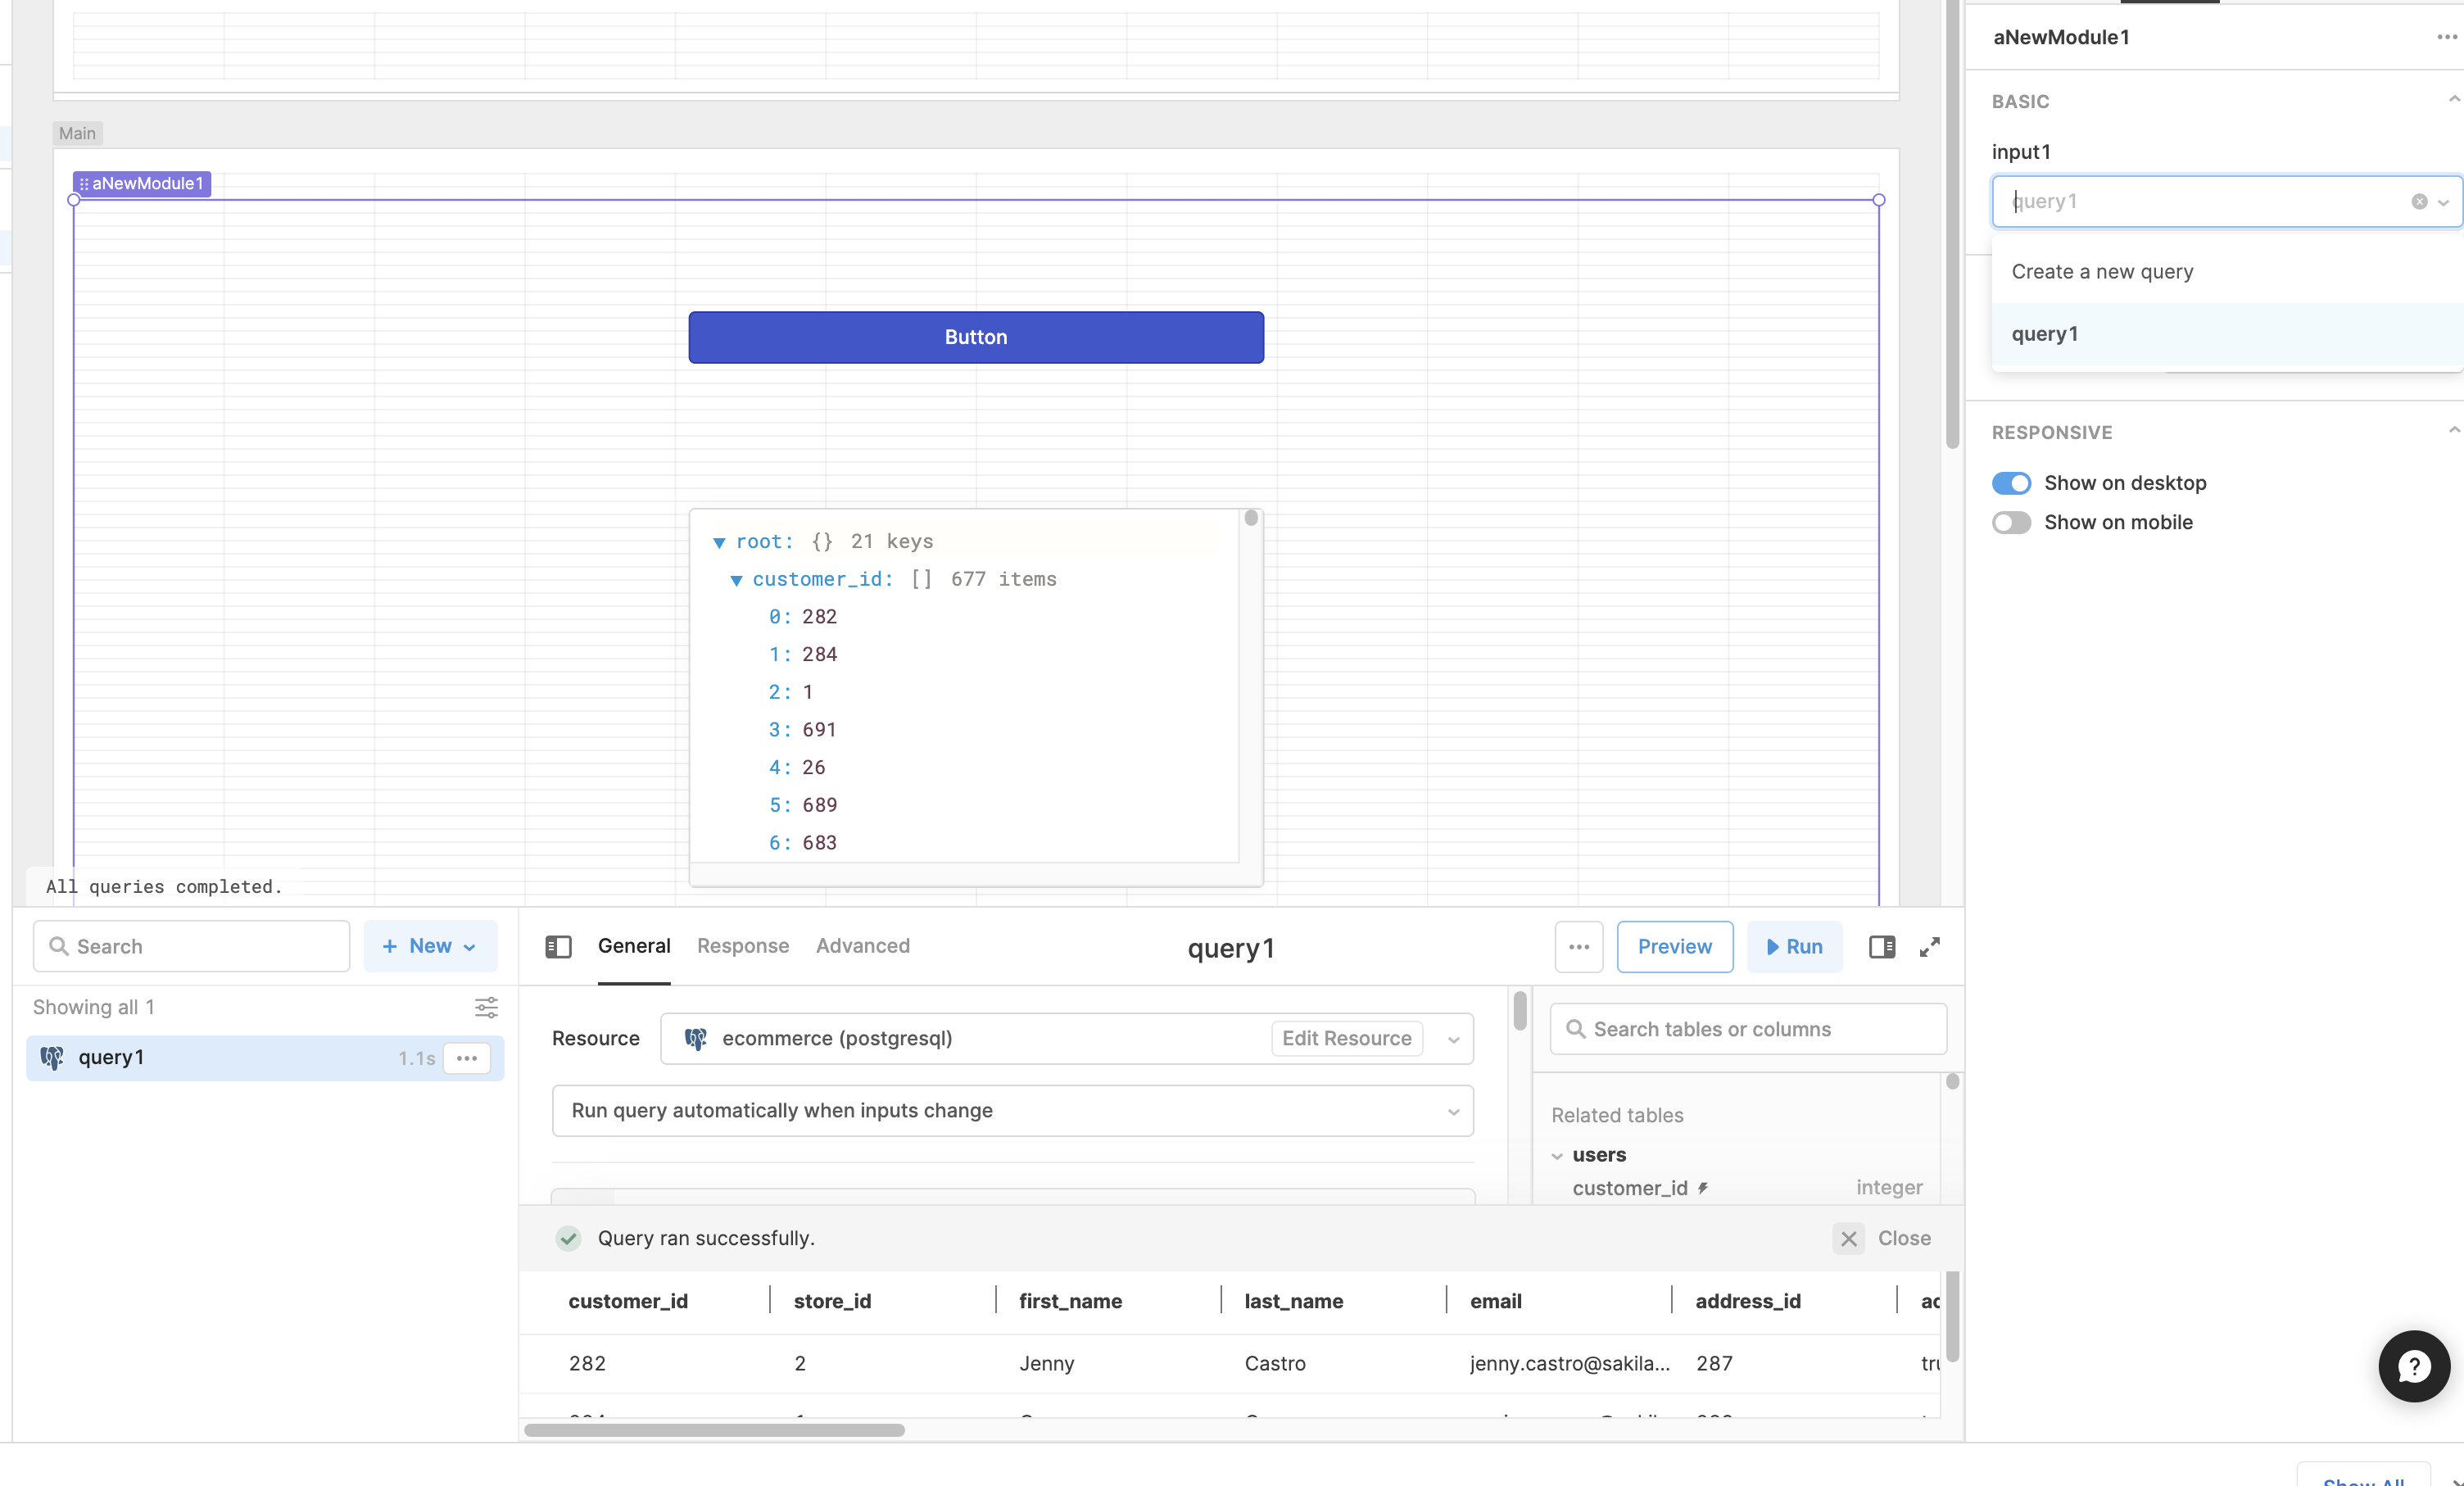Click the postgres icon next to query1

tap(51, 1058)
